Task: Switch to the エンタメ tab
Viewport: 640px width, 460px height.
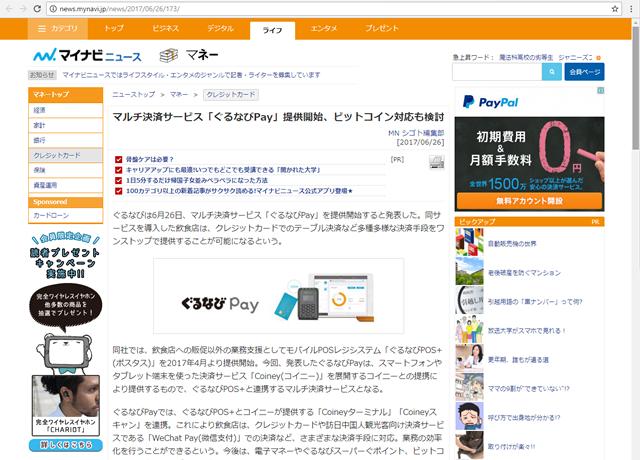Action: point(323,29)
